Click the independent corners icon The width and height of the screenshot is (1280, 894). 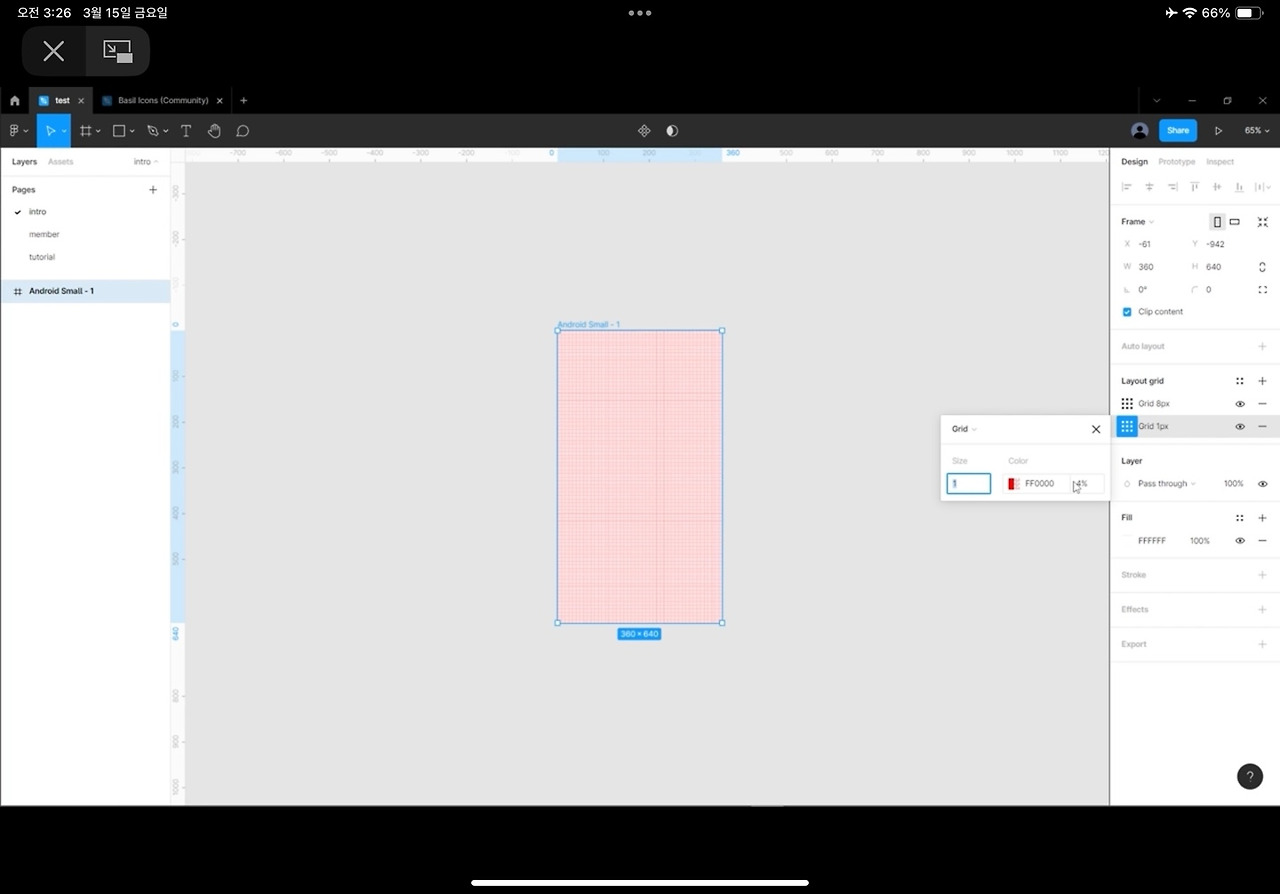click(x=1263, y=290)
